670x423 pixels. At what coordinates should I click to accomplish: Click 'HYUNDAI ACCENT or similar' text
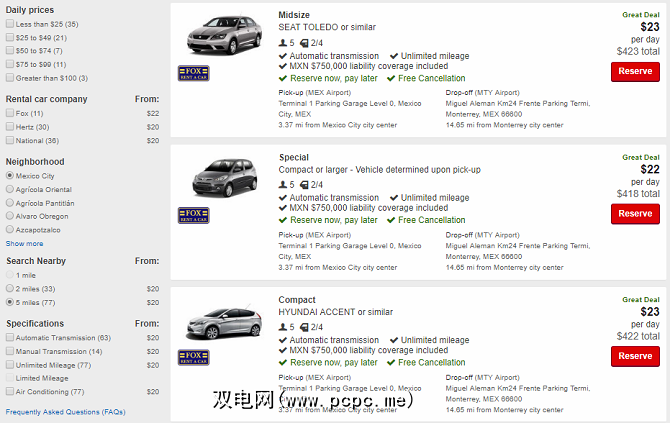click(335, 312)
